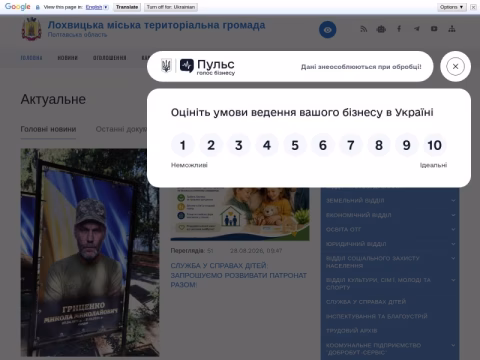Click the 'Полтавська область' subtitle
The width and height of the screenshot is (480, 360).
(77, 35)
